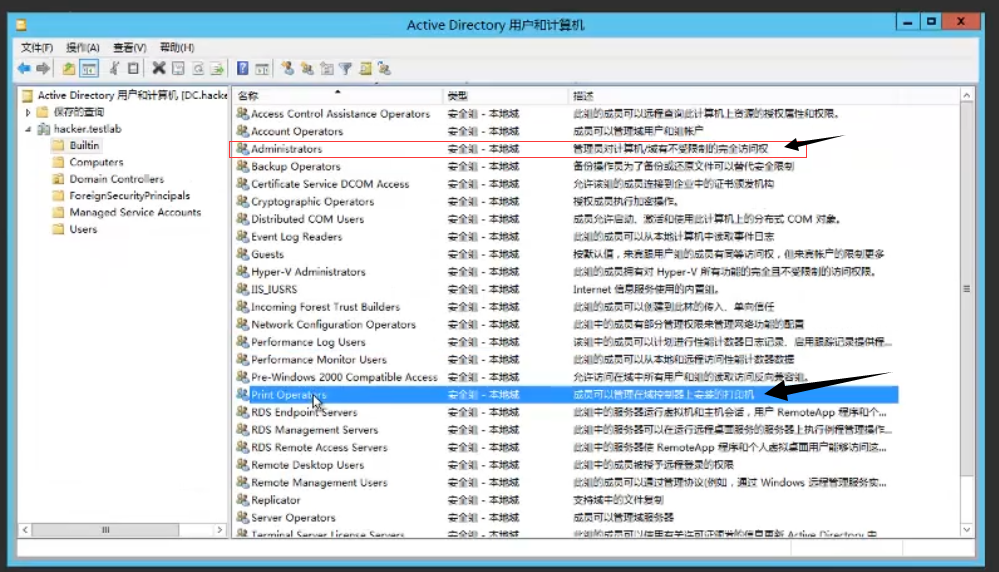Open filter options with the funnel icon
999x572 pixels.
tap(345, 68)
